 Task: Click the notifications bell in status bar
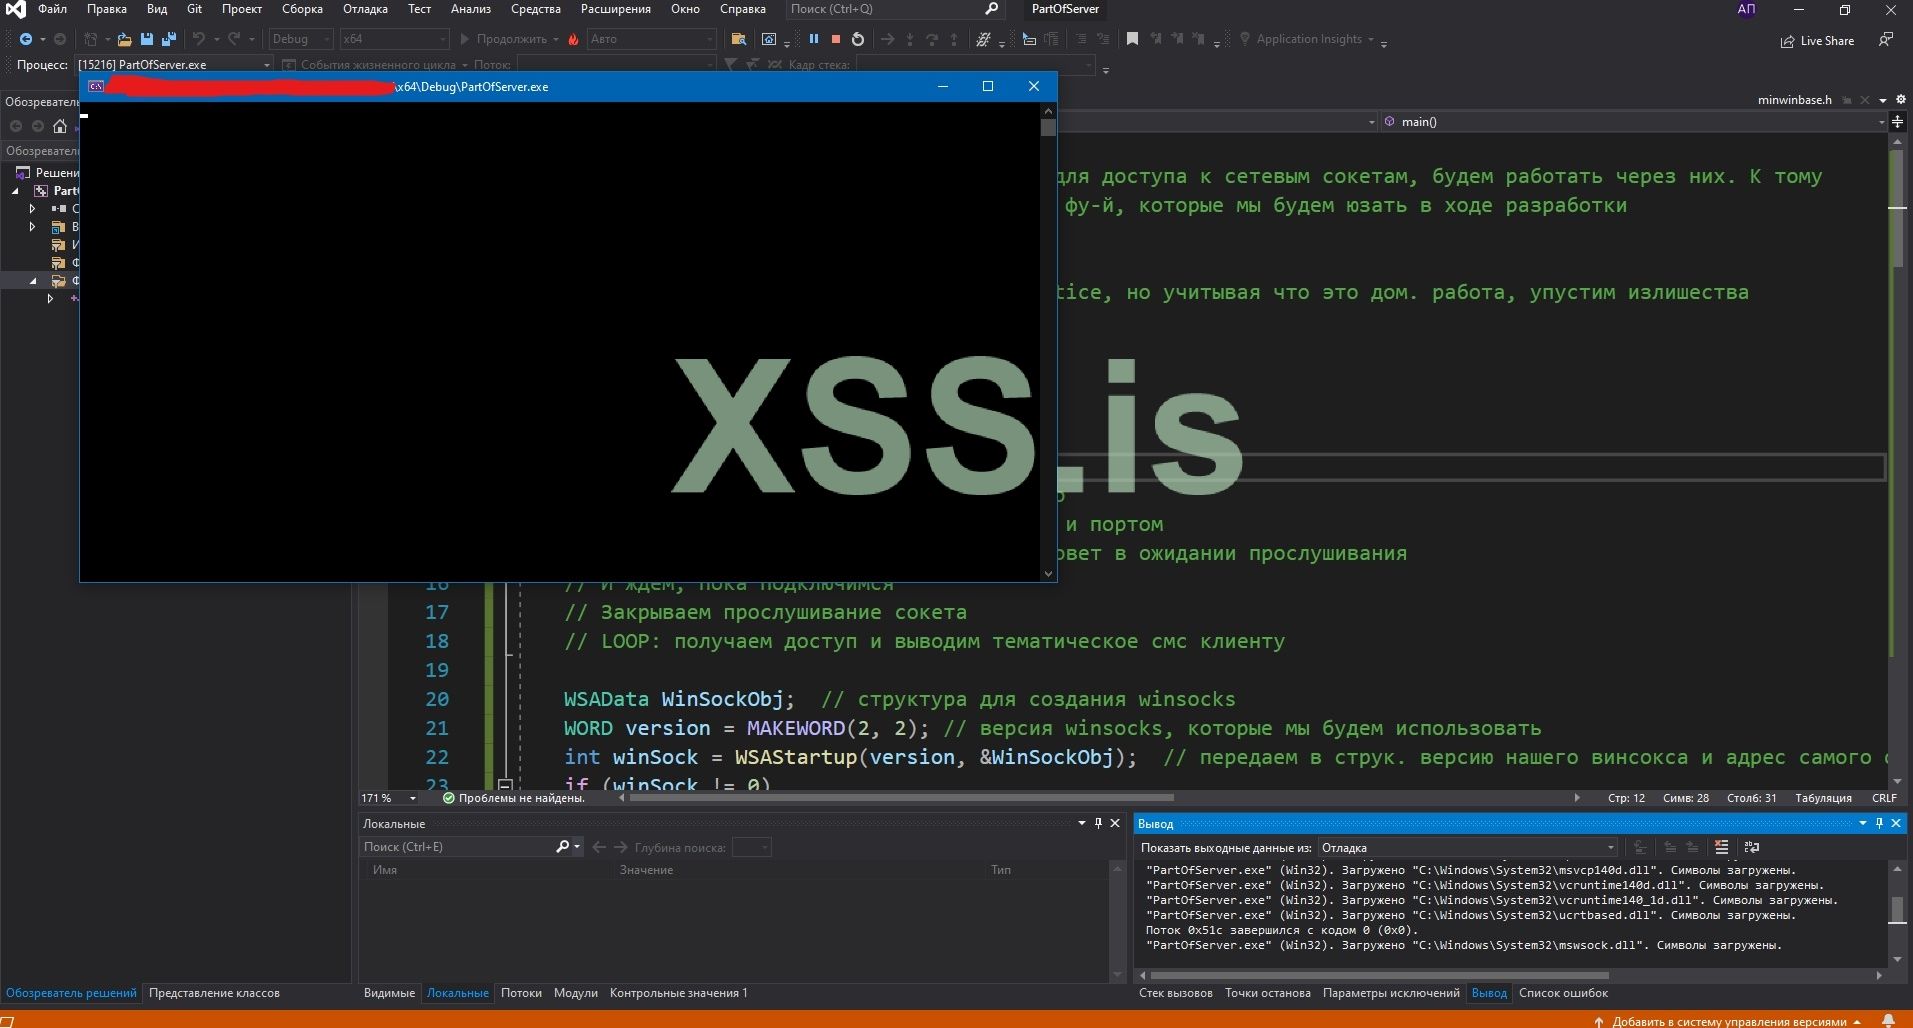tap(1888, 1021)
